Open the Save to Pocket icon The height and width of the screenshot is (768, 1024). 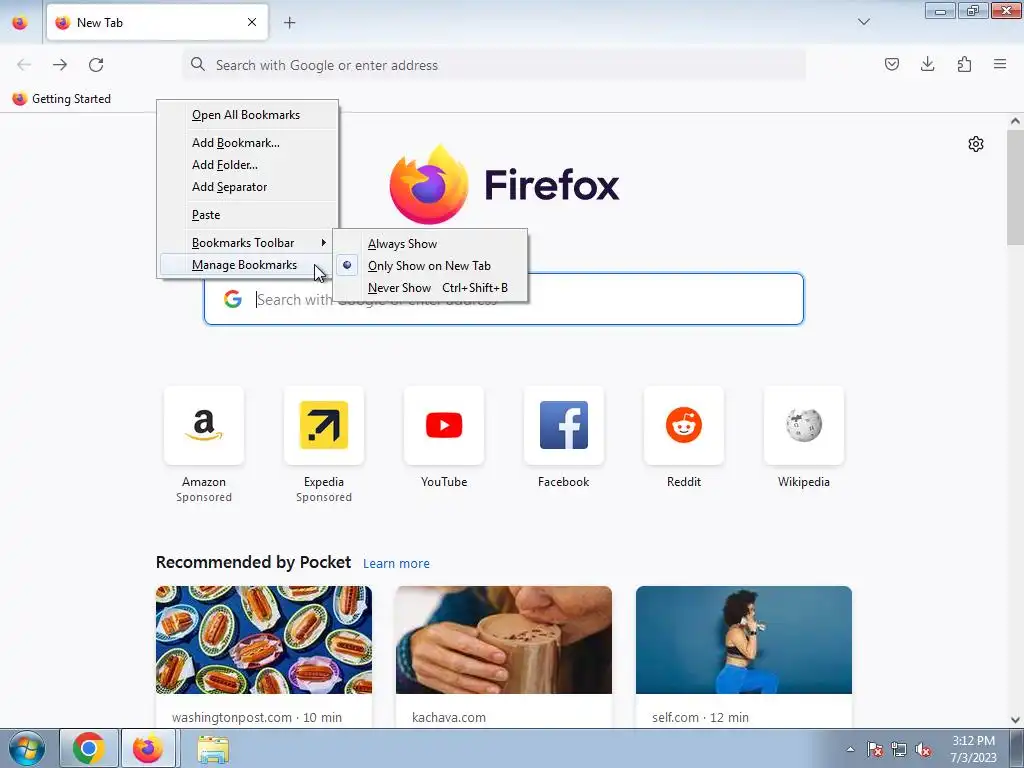pos(891,64)
